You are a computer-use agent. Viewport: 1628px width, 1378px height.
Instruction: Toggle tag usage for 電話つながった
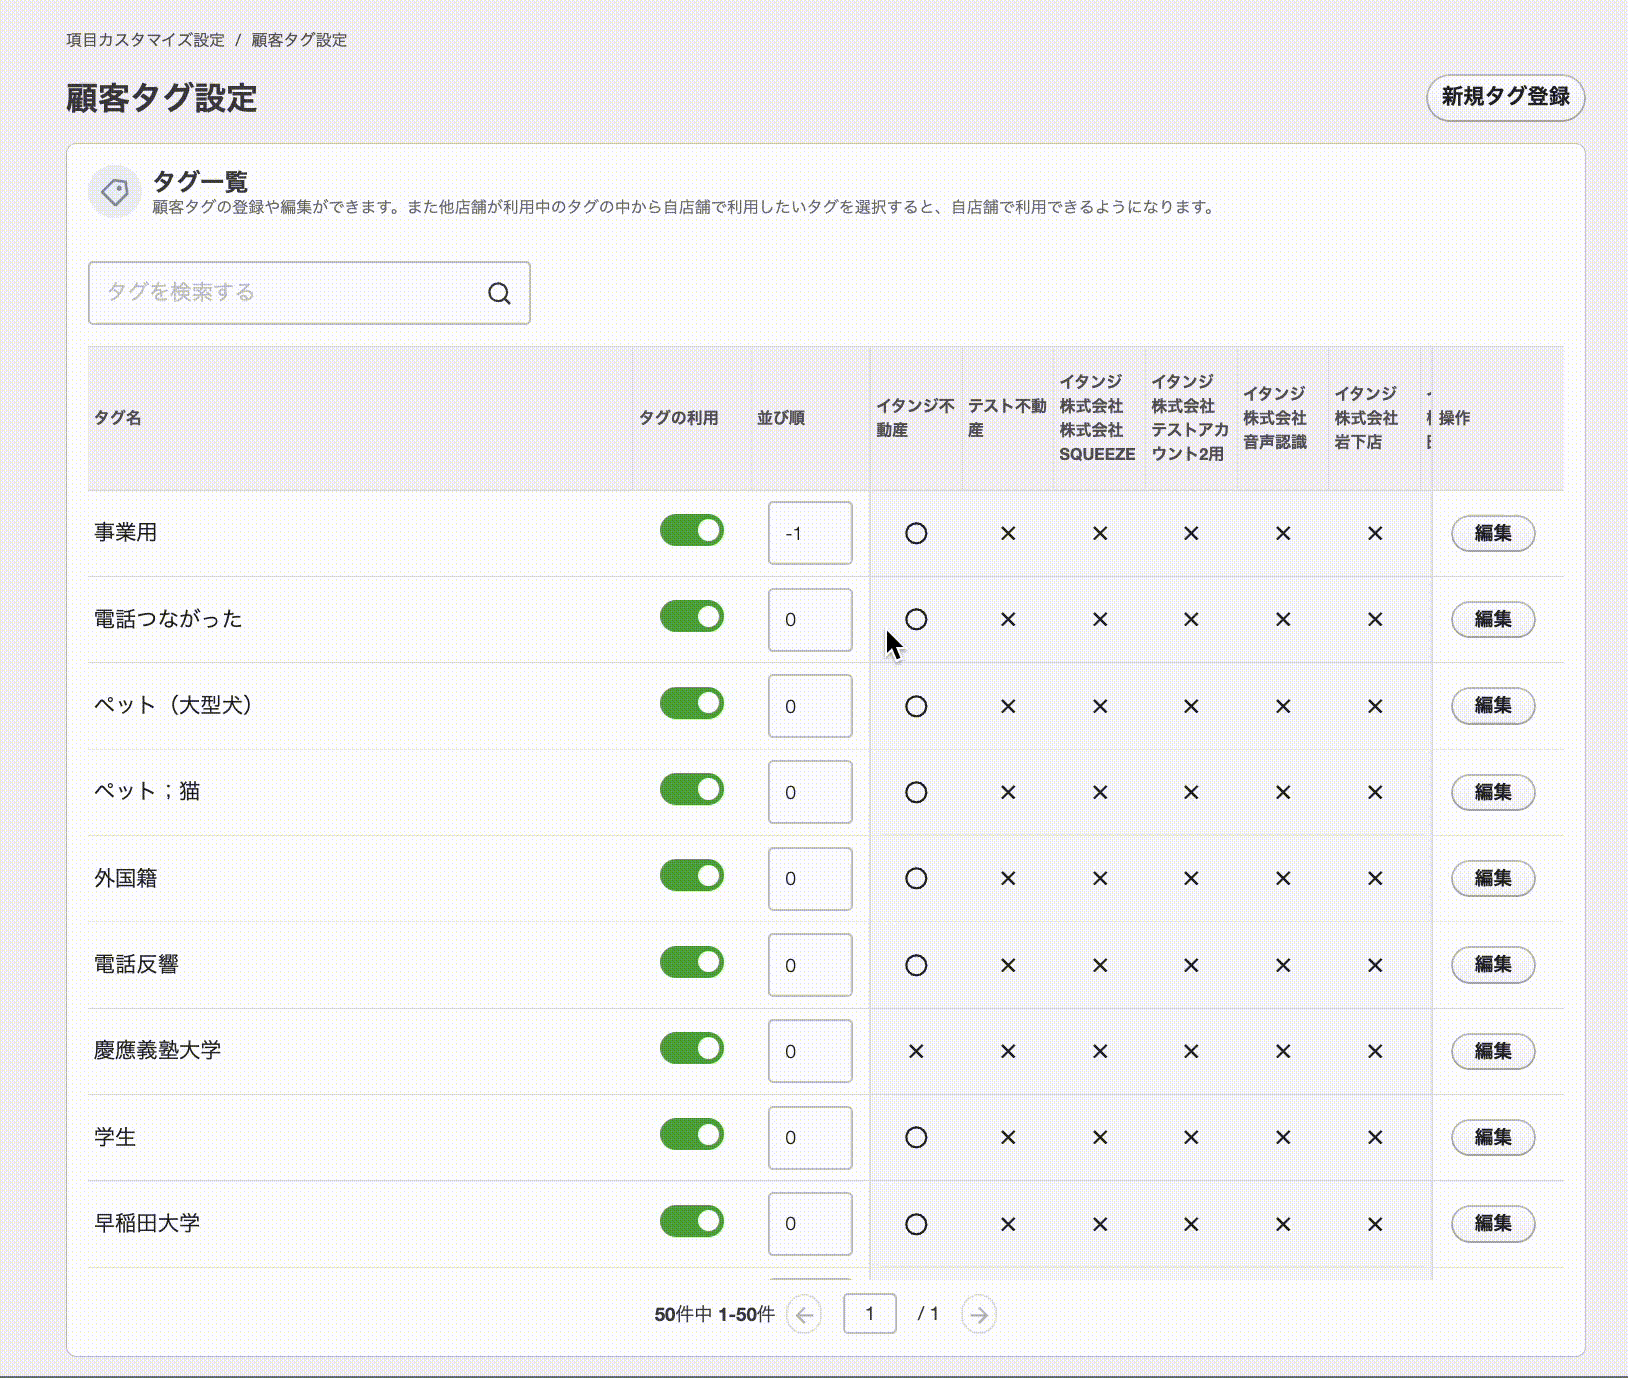point(692,617)
